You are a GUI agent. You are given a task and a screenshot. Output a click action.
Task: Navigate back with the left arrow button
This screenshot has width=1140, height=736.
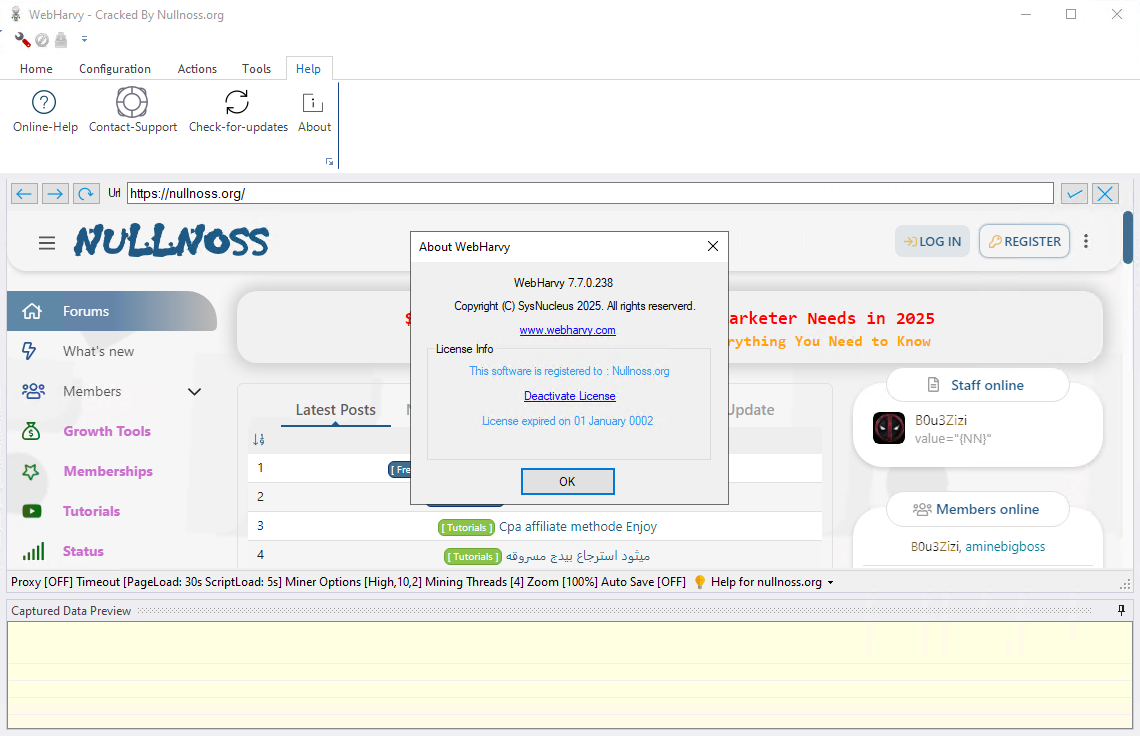[24, 193]
